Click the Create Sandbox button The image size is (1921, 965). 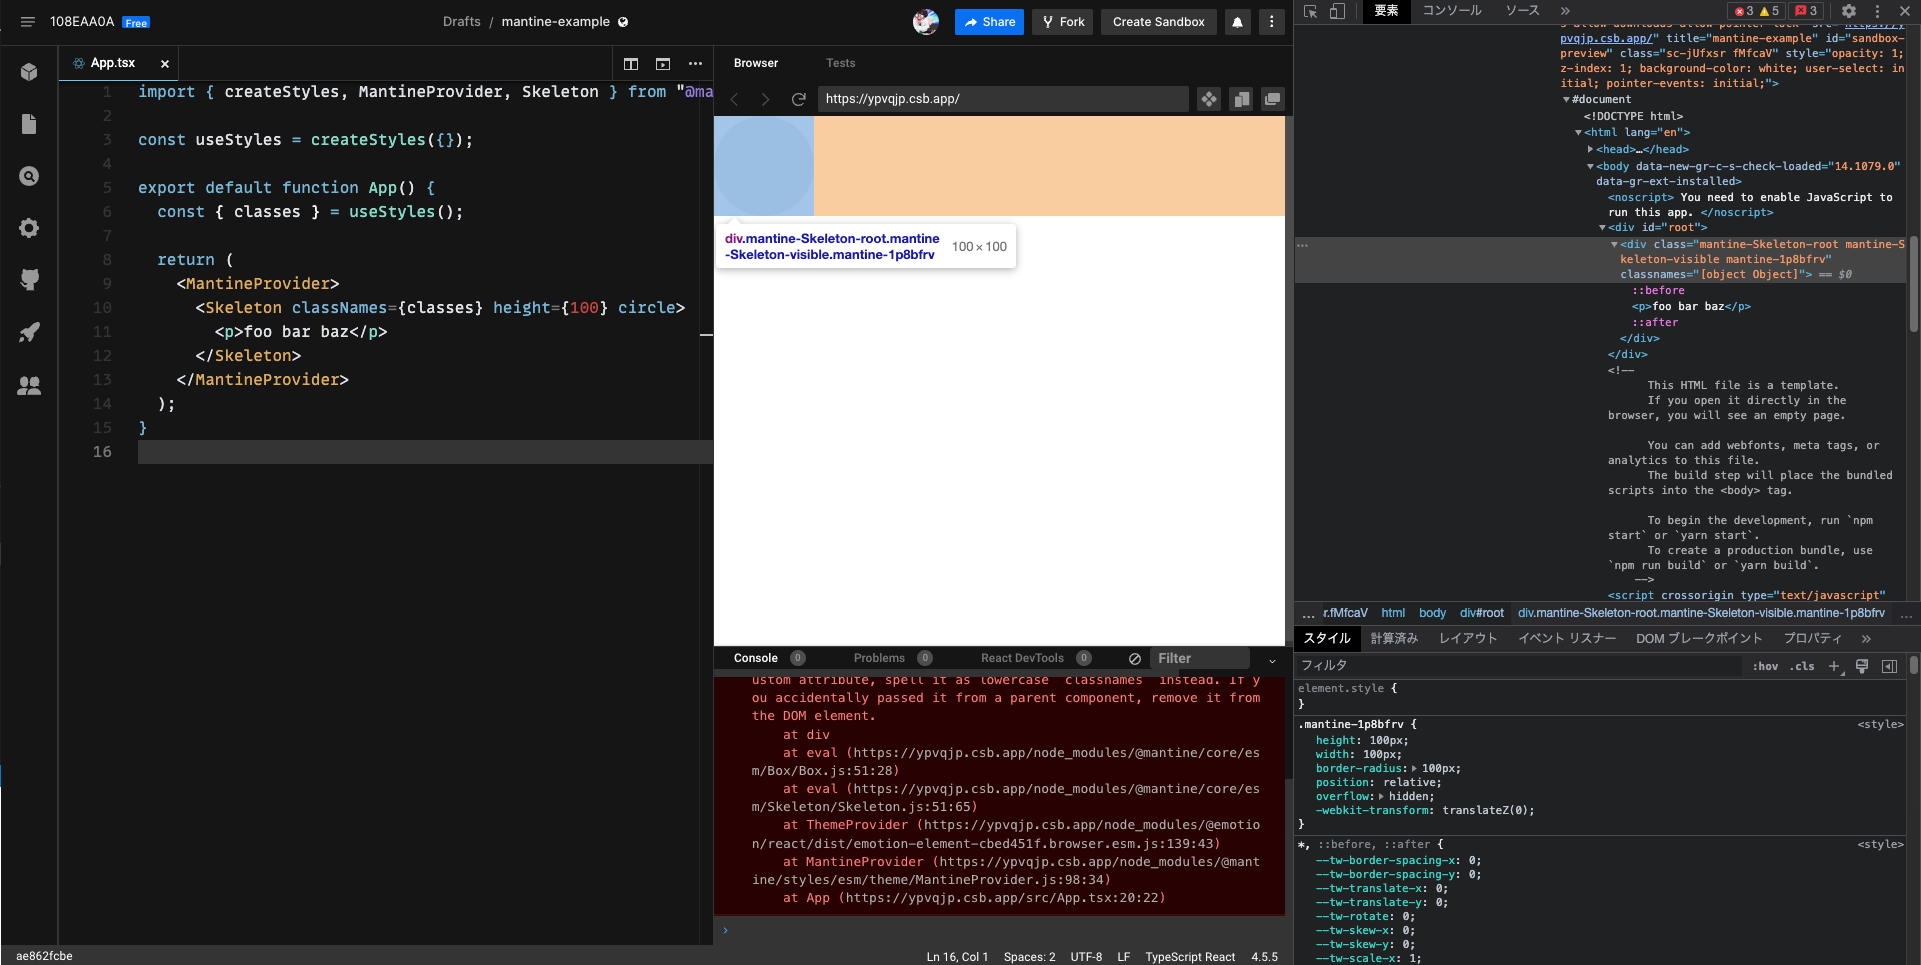click(1158, 21)
